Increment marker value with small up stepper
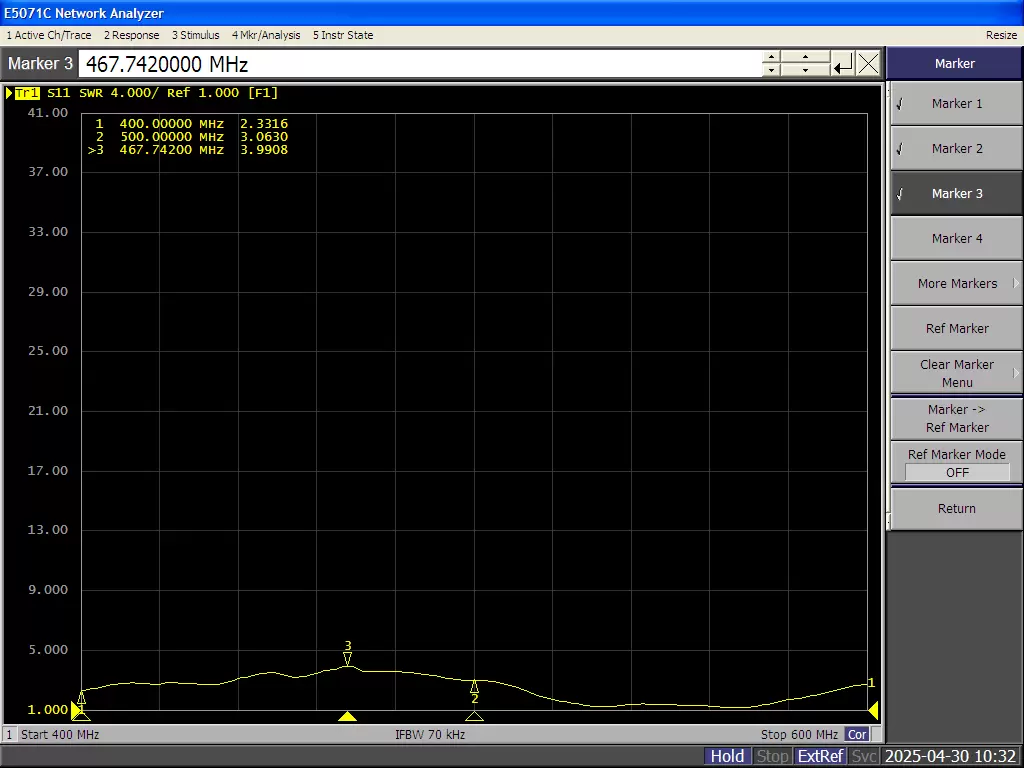1024x768 pixels. [x=770, y=58]
